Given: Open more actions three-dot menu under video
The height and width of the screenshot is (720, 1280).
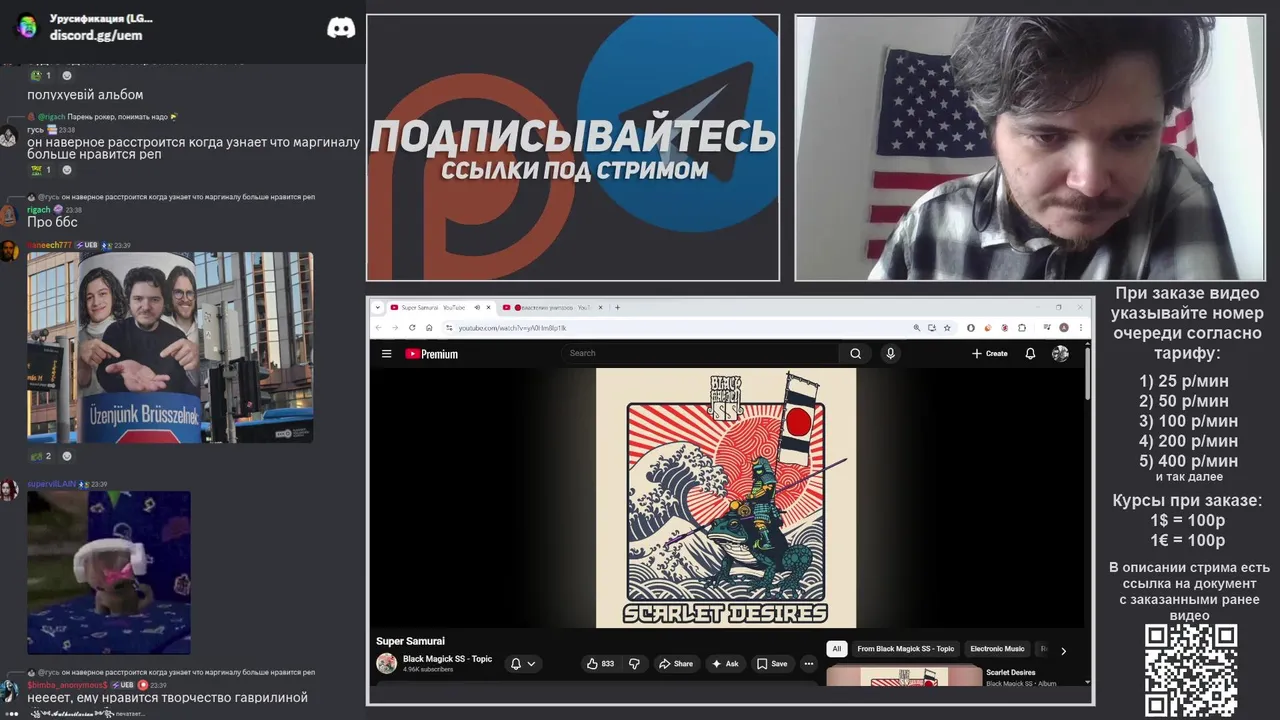Looking at the screenshot, I should point(809,663).
